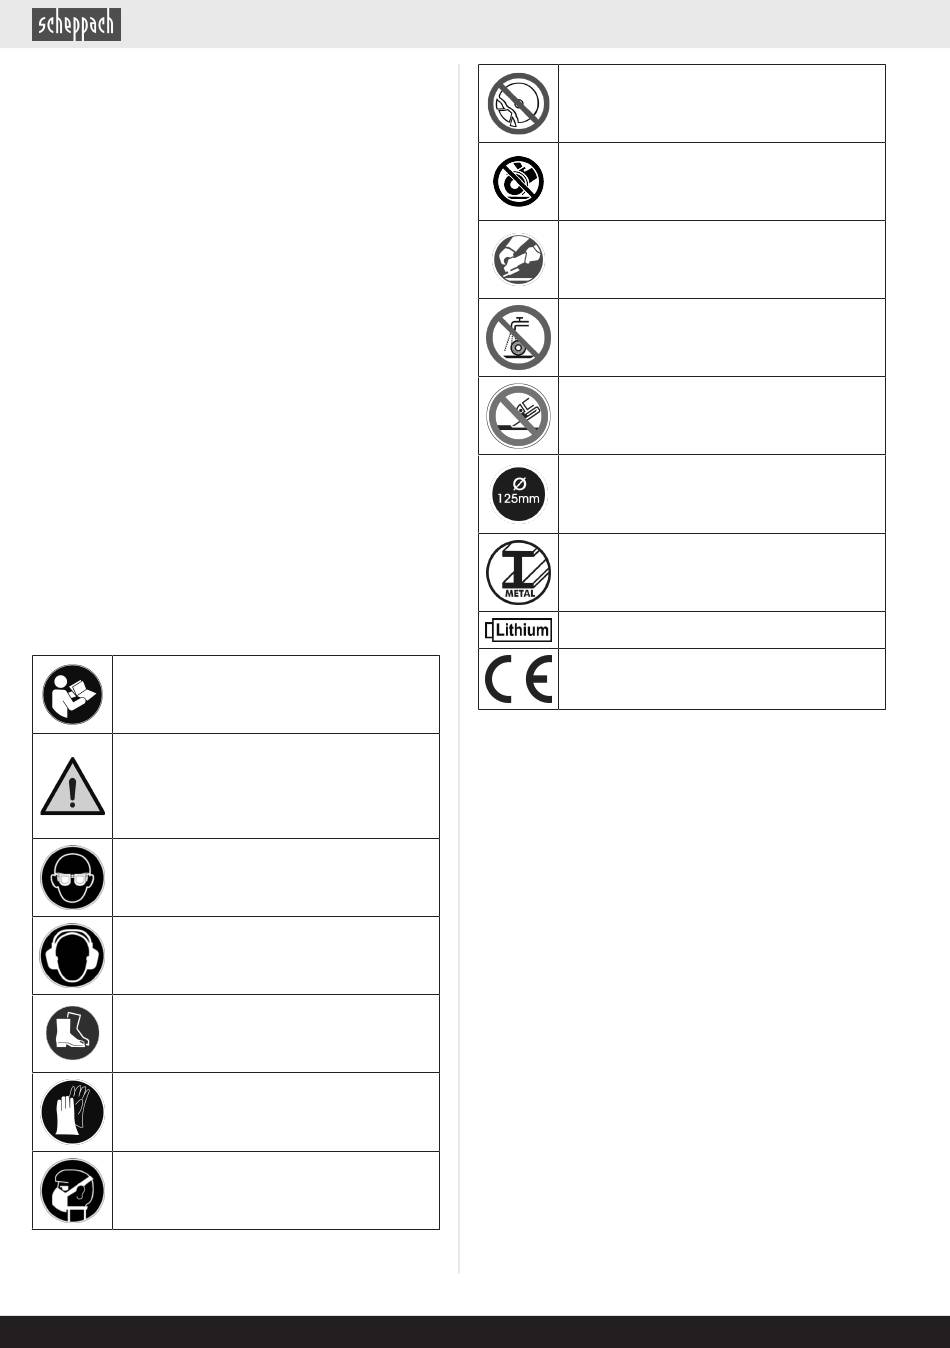The image size is (950, 1348).
Task: Click the warning triangle symbol
Action: [x=73, y=786]
